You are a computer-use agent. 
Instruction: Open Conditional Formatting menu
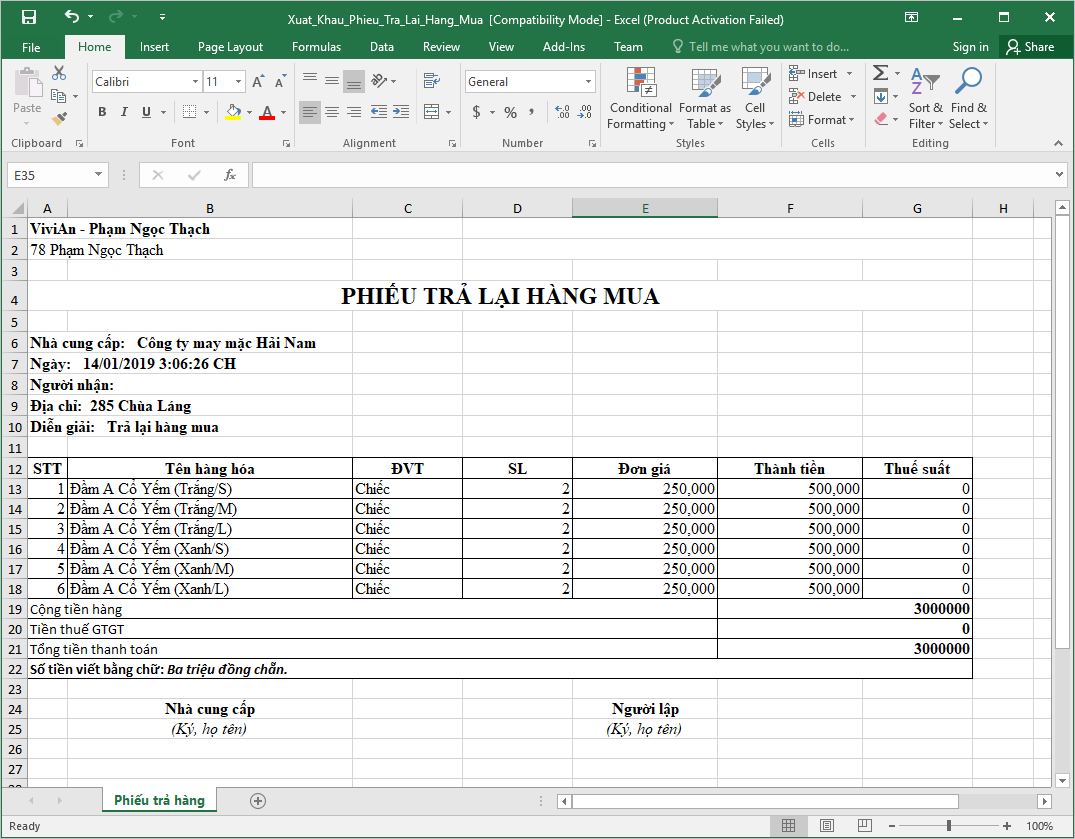pos(640,99)
